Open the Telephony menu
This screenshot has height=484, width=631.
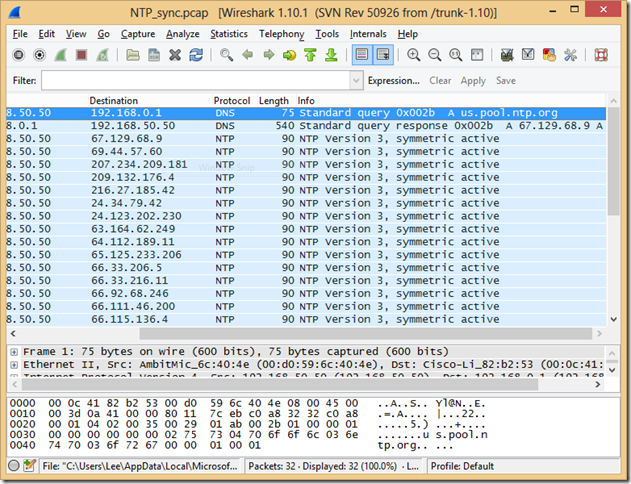pyautogui.click(x=281, y=34)
